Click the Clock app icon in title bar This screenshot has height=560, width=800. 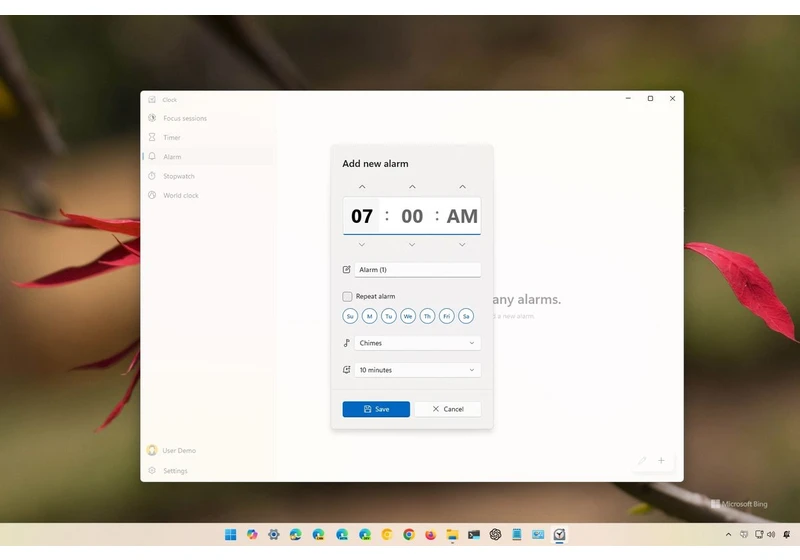tap(152, 99)
